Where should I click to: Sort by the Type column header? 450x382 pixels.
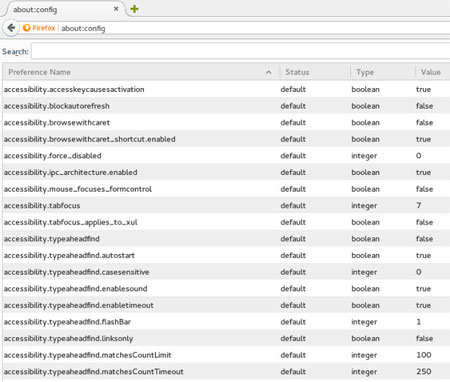tap(383, 72)
